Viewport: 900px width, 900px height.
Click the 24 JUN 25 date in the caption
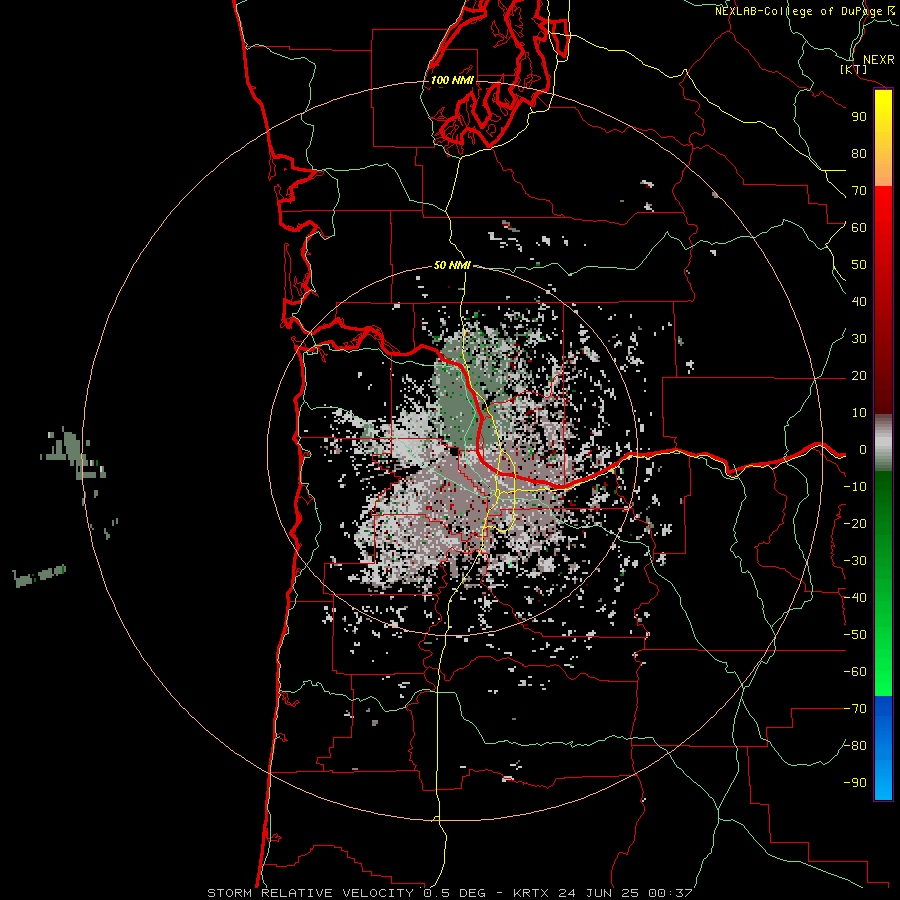pyautogui.click(x=597, y=893)
